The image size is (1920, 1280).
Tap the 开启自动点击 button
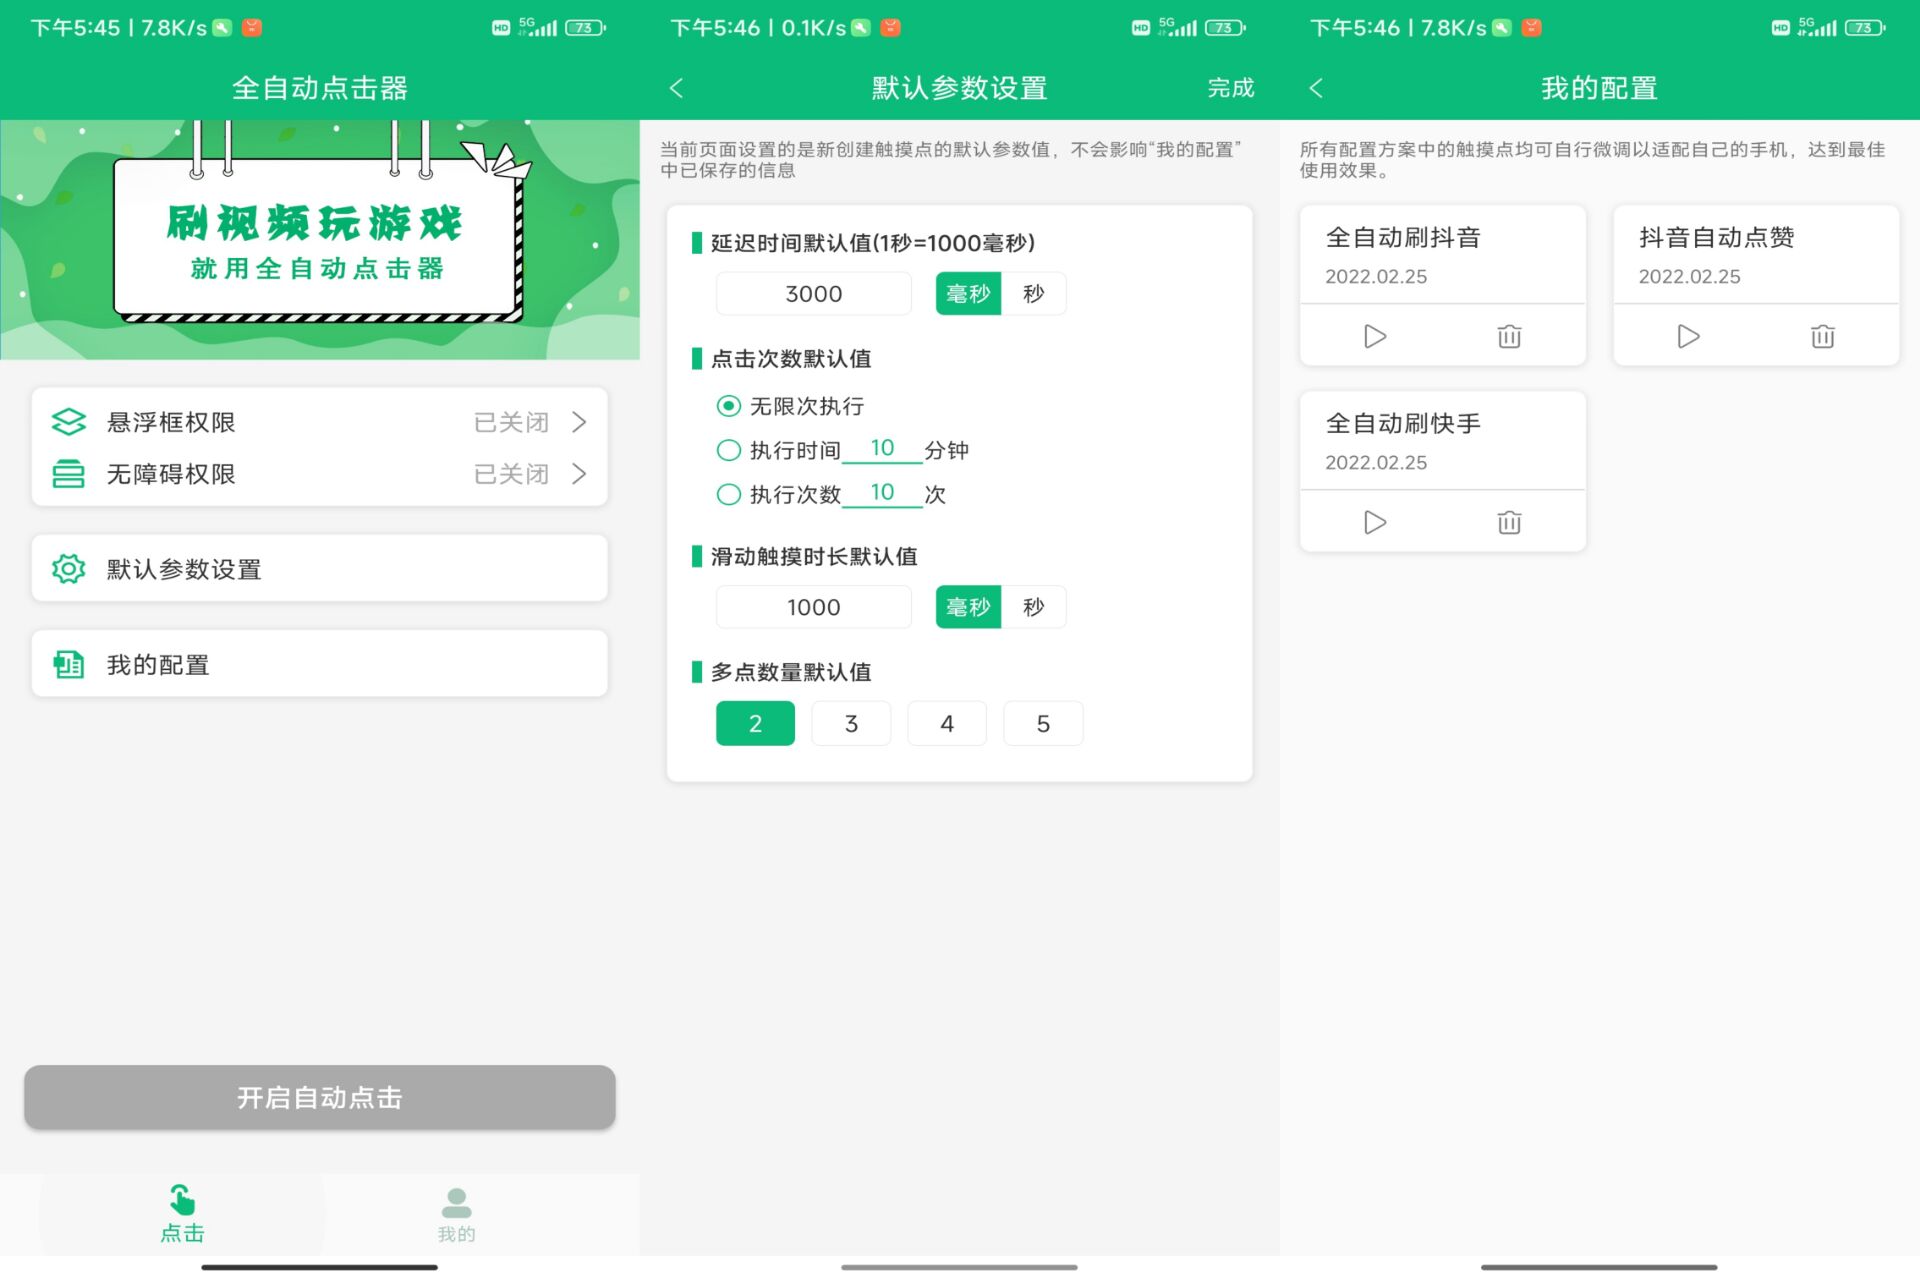click(319, 1098)
